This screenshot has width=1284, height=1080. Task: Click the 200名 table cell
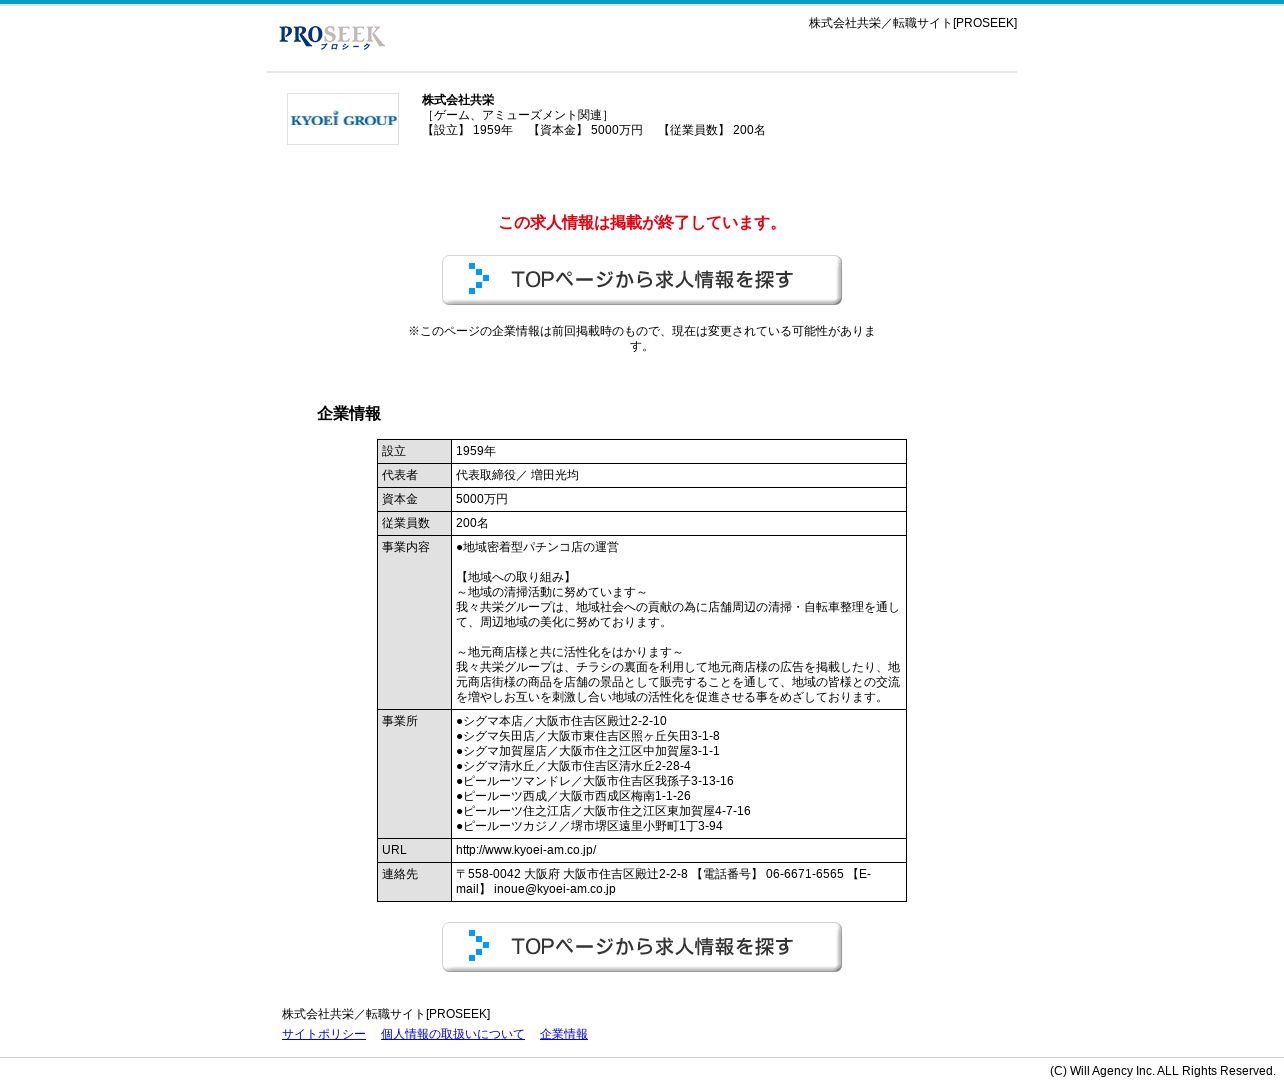point(679,524)
